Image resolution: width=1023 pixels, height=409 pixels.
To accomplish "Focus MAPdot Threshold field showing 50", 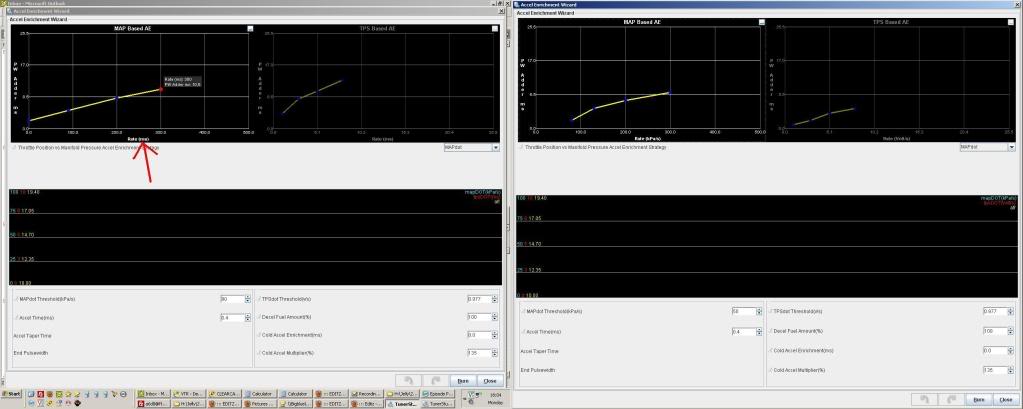I will pos(744,312).
